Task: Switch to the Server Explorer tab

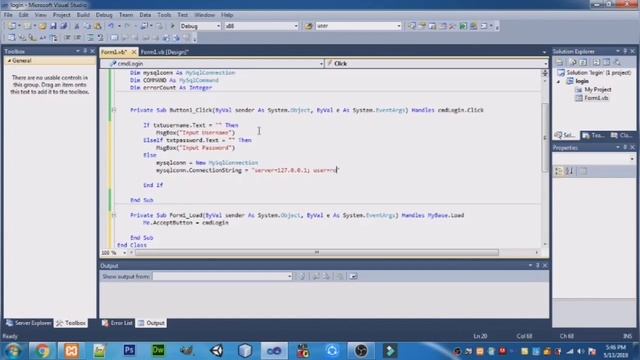Action: tap(29, 323)
